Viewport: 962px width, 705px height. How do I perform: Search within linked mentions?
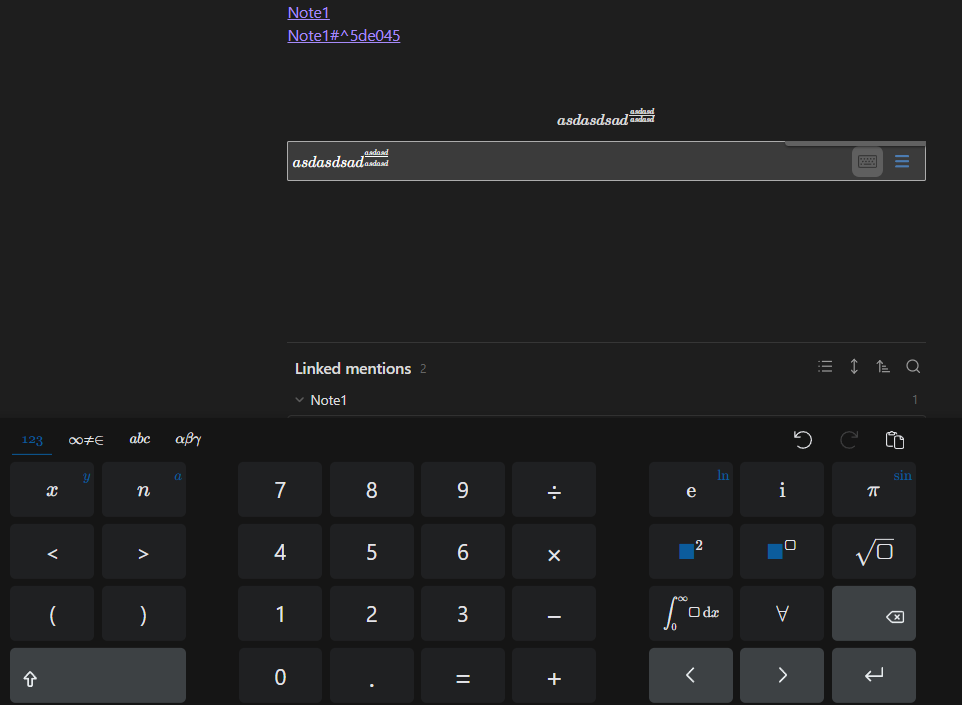tap(913, 367)
